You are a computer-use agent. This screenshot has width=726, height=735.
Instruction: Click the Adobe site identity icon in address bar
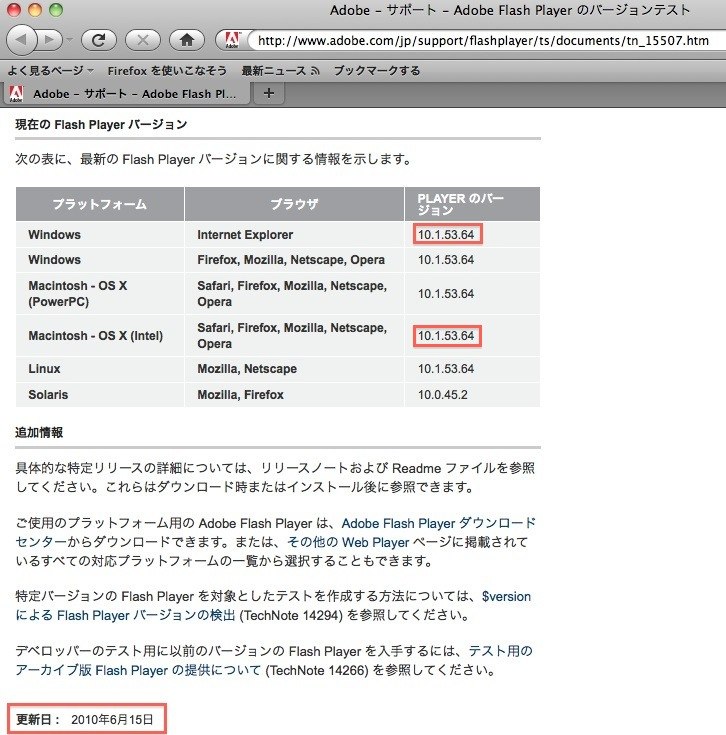[232, 40]
